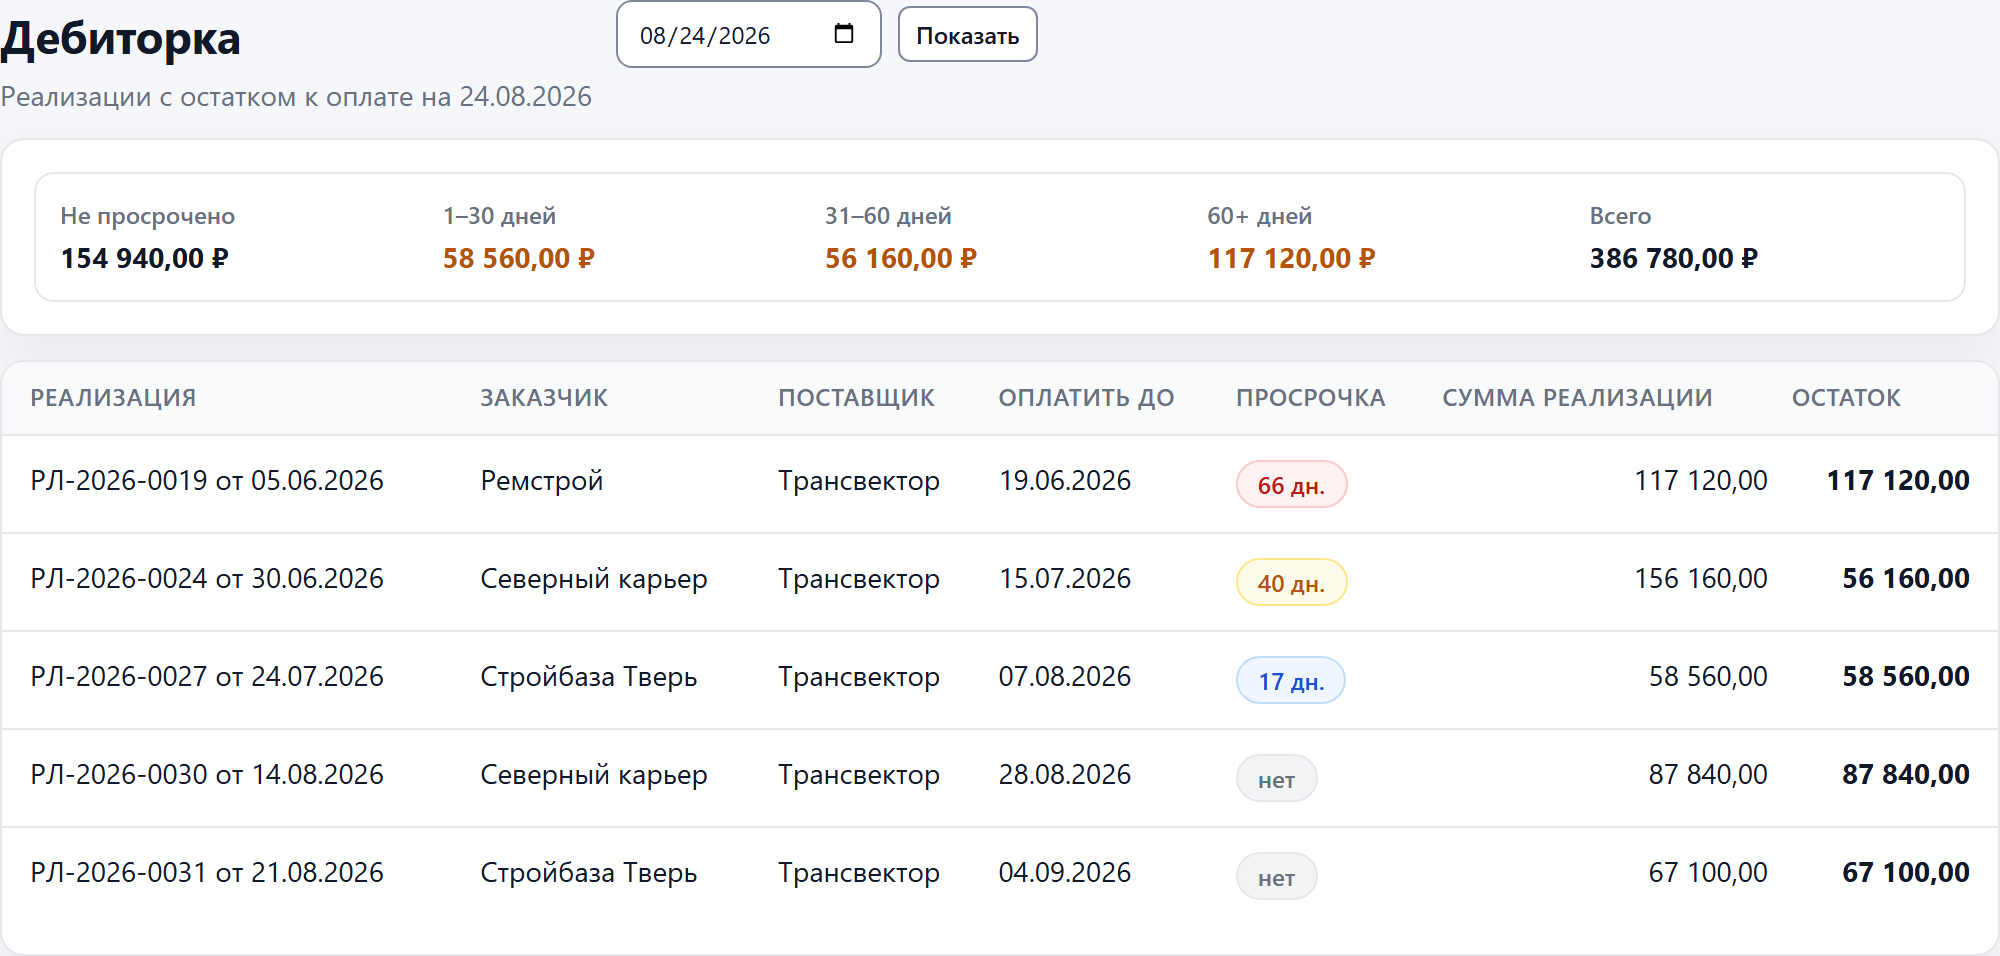
Task: Click the Показать button
Action: coord(967,35)
